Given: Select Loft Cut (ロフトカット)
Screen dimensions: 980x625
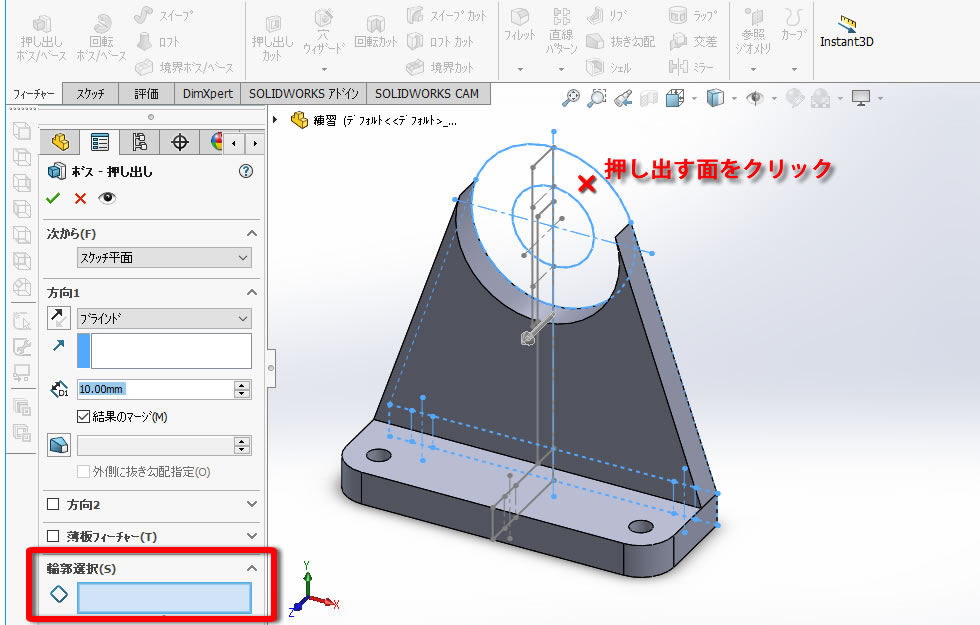Looking at the screenshot, I should coord(441,42).
